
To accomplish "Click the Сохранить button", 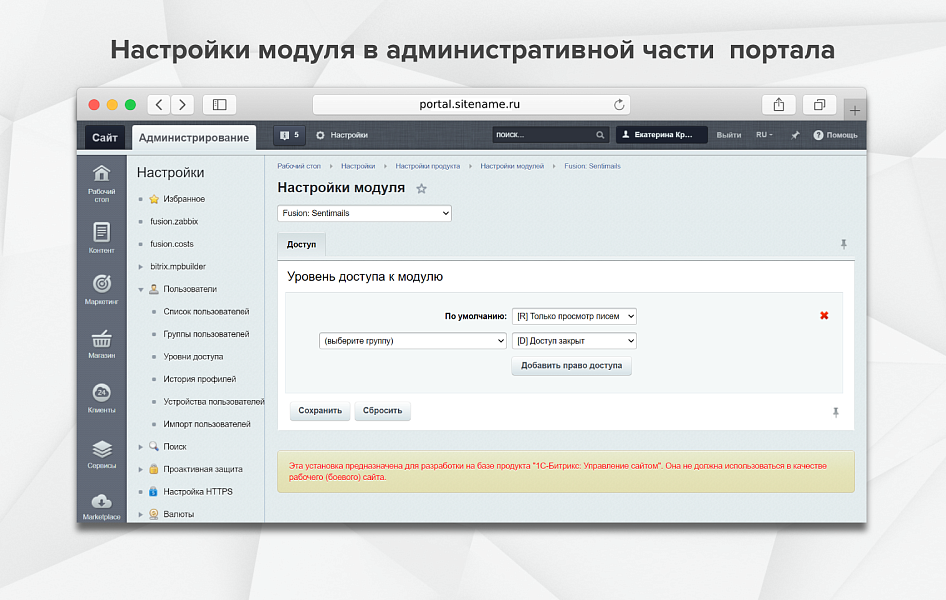I will [x=319, y=410].
